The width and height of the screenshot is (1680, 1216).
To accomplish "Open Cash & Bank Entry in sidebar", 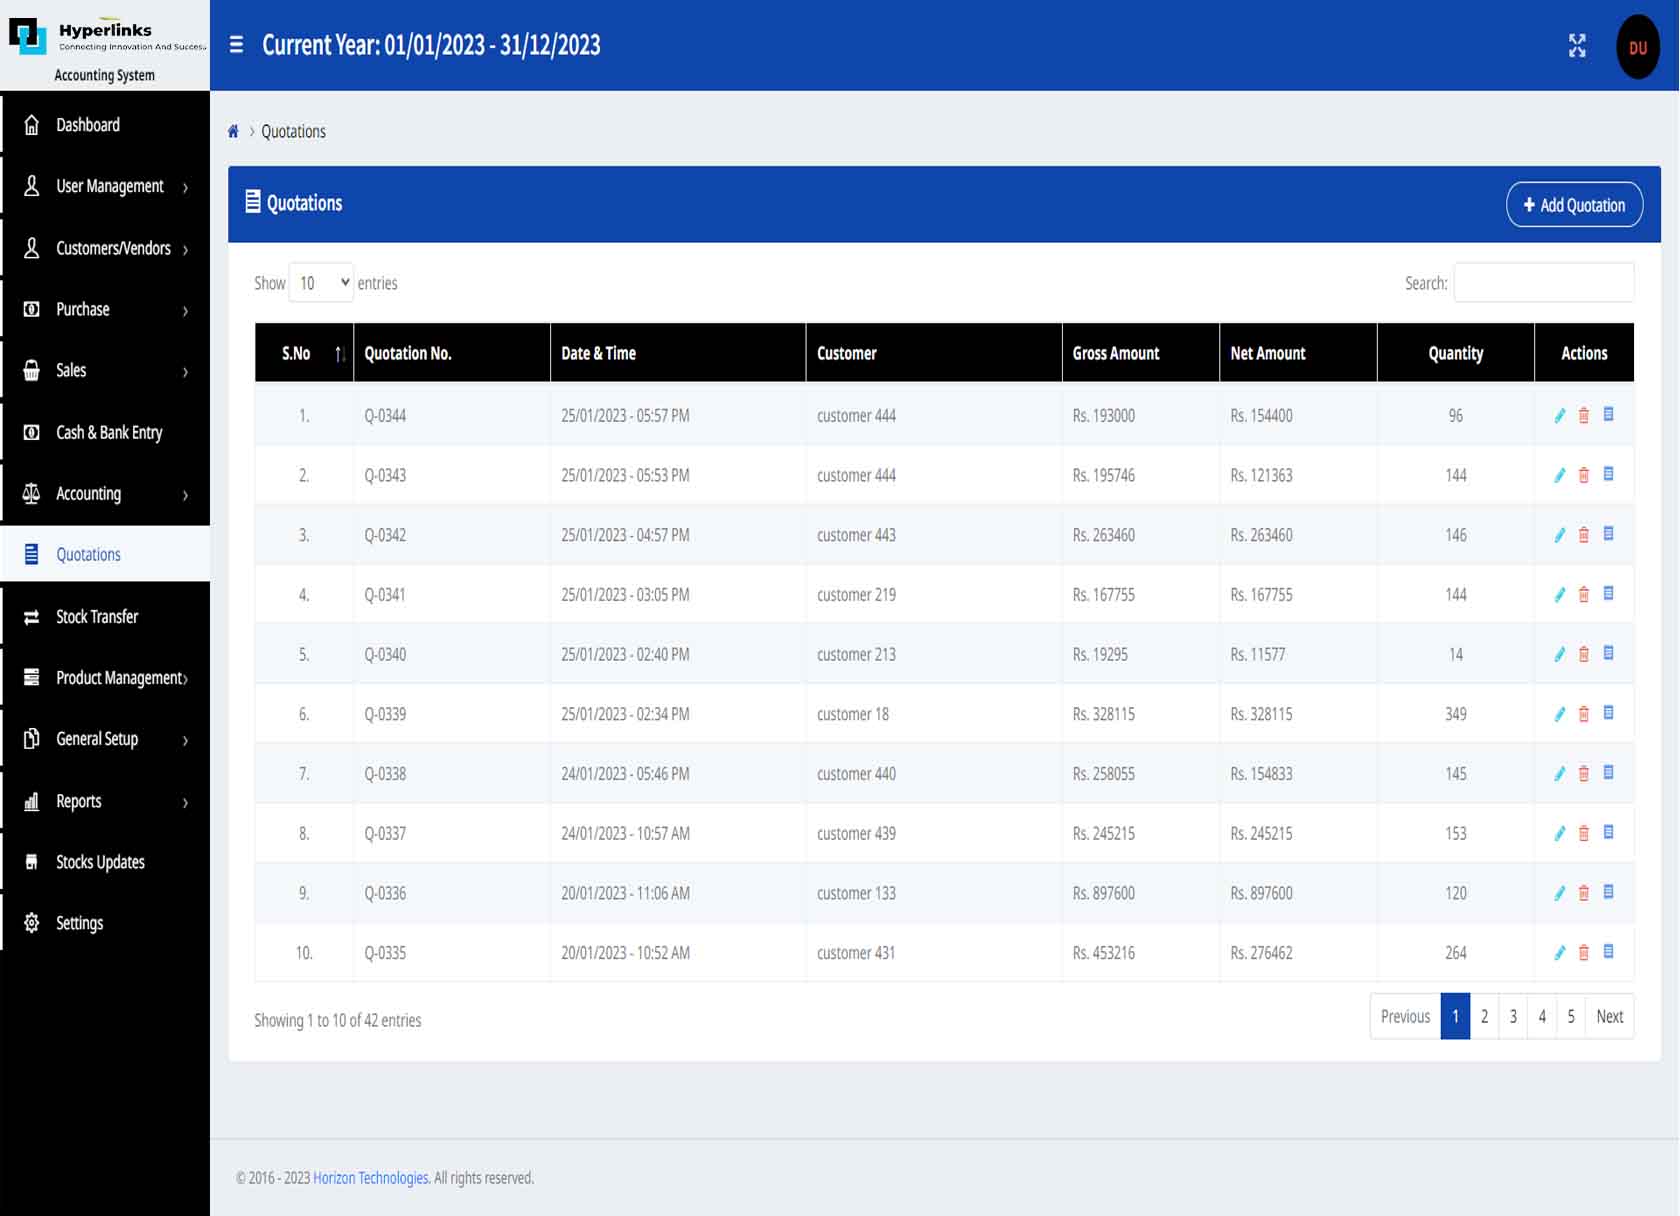I will point(105,432).
